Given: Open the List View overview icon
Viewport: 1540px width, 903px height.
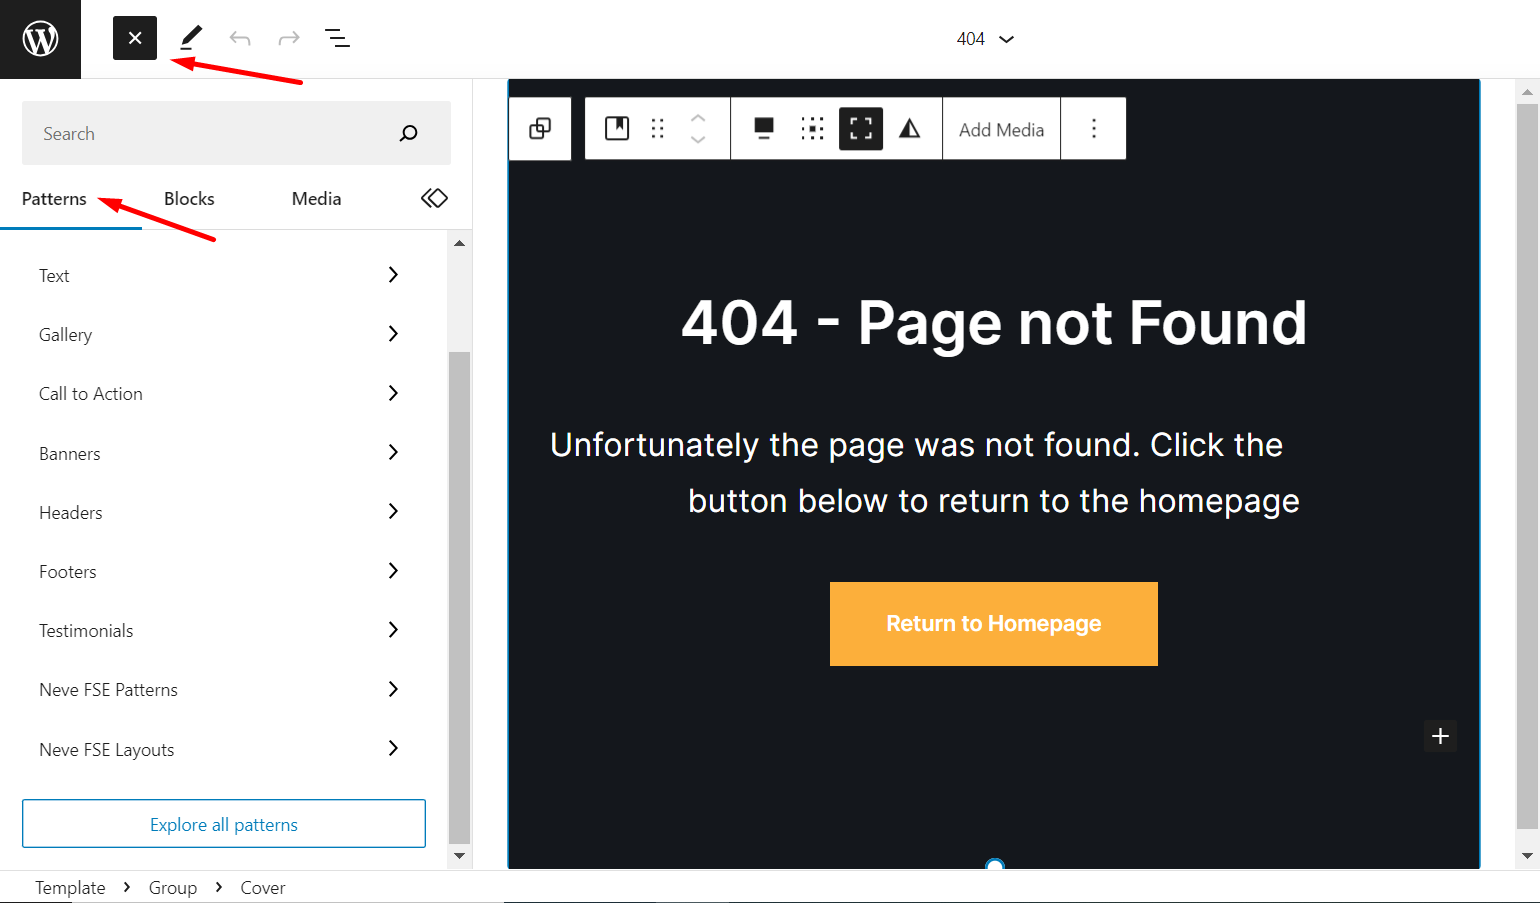Looking at the screenshot, I should point(337,38).
